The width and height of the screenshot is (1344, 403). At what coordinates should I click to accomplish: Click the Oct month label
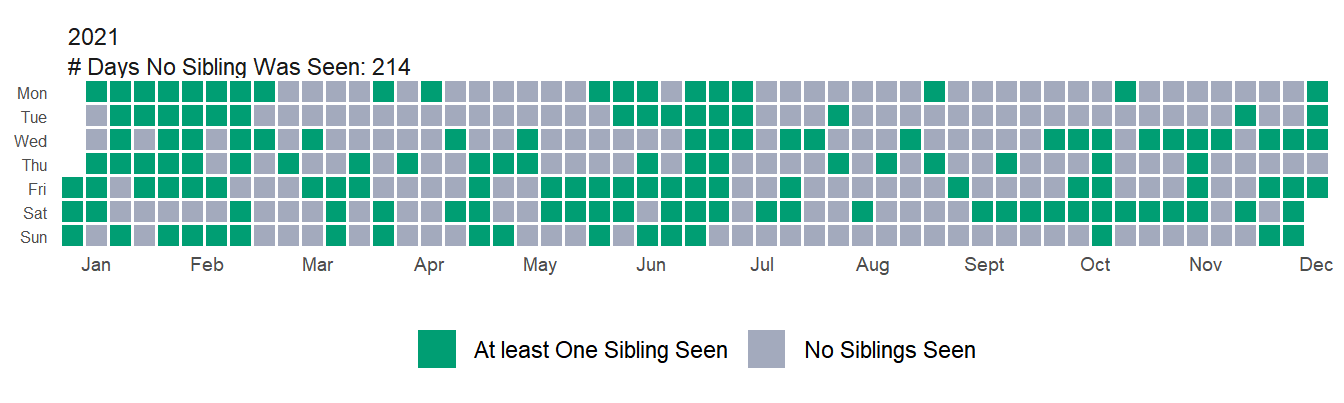tap(1095, 265)
